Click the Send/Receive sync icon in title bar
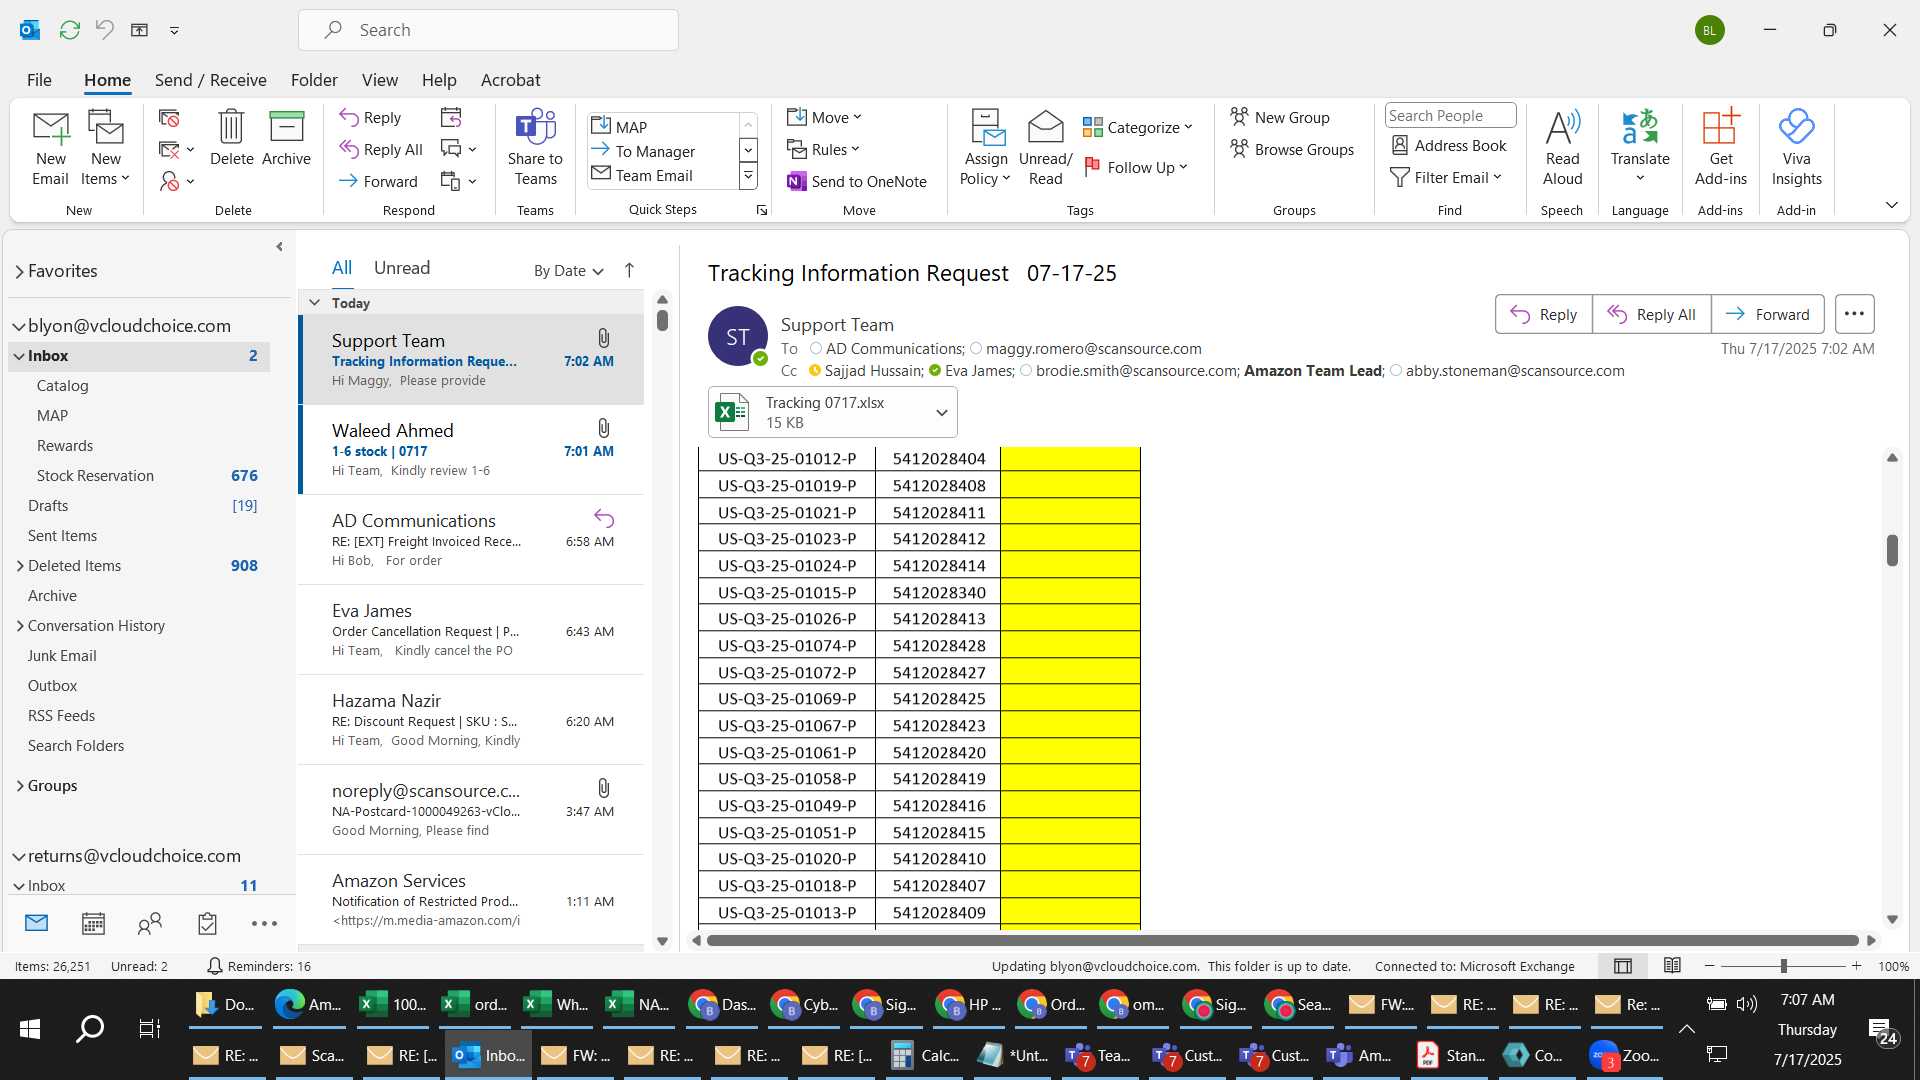The height and width of the screenshot is (1080, 1920). 69,30
